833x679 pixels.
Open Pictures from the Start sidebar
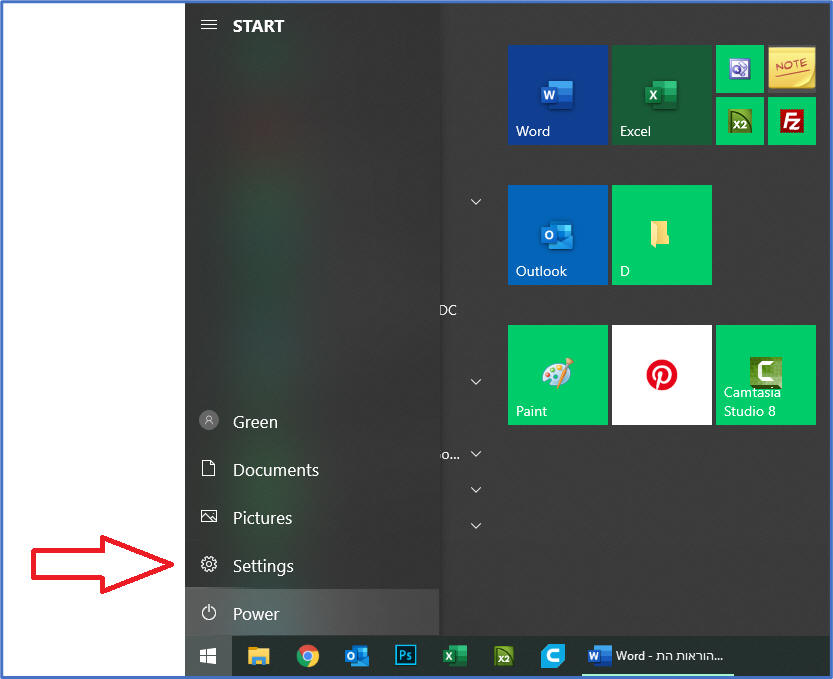point(262,518)
